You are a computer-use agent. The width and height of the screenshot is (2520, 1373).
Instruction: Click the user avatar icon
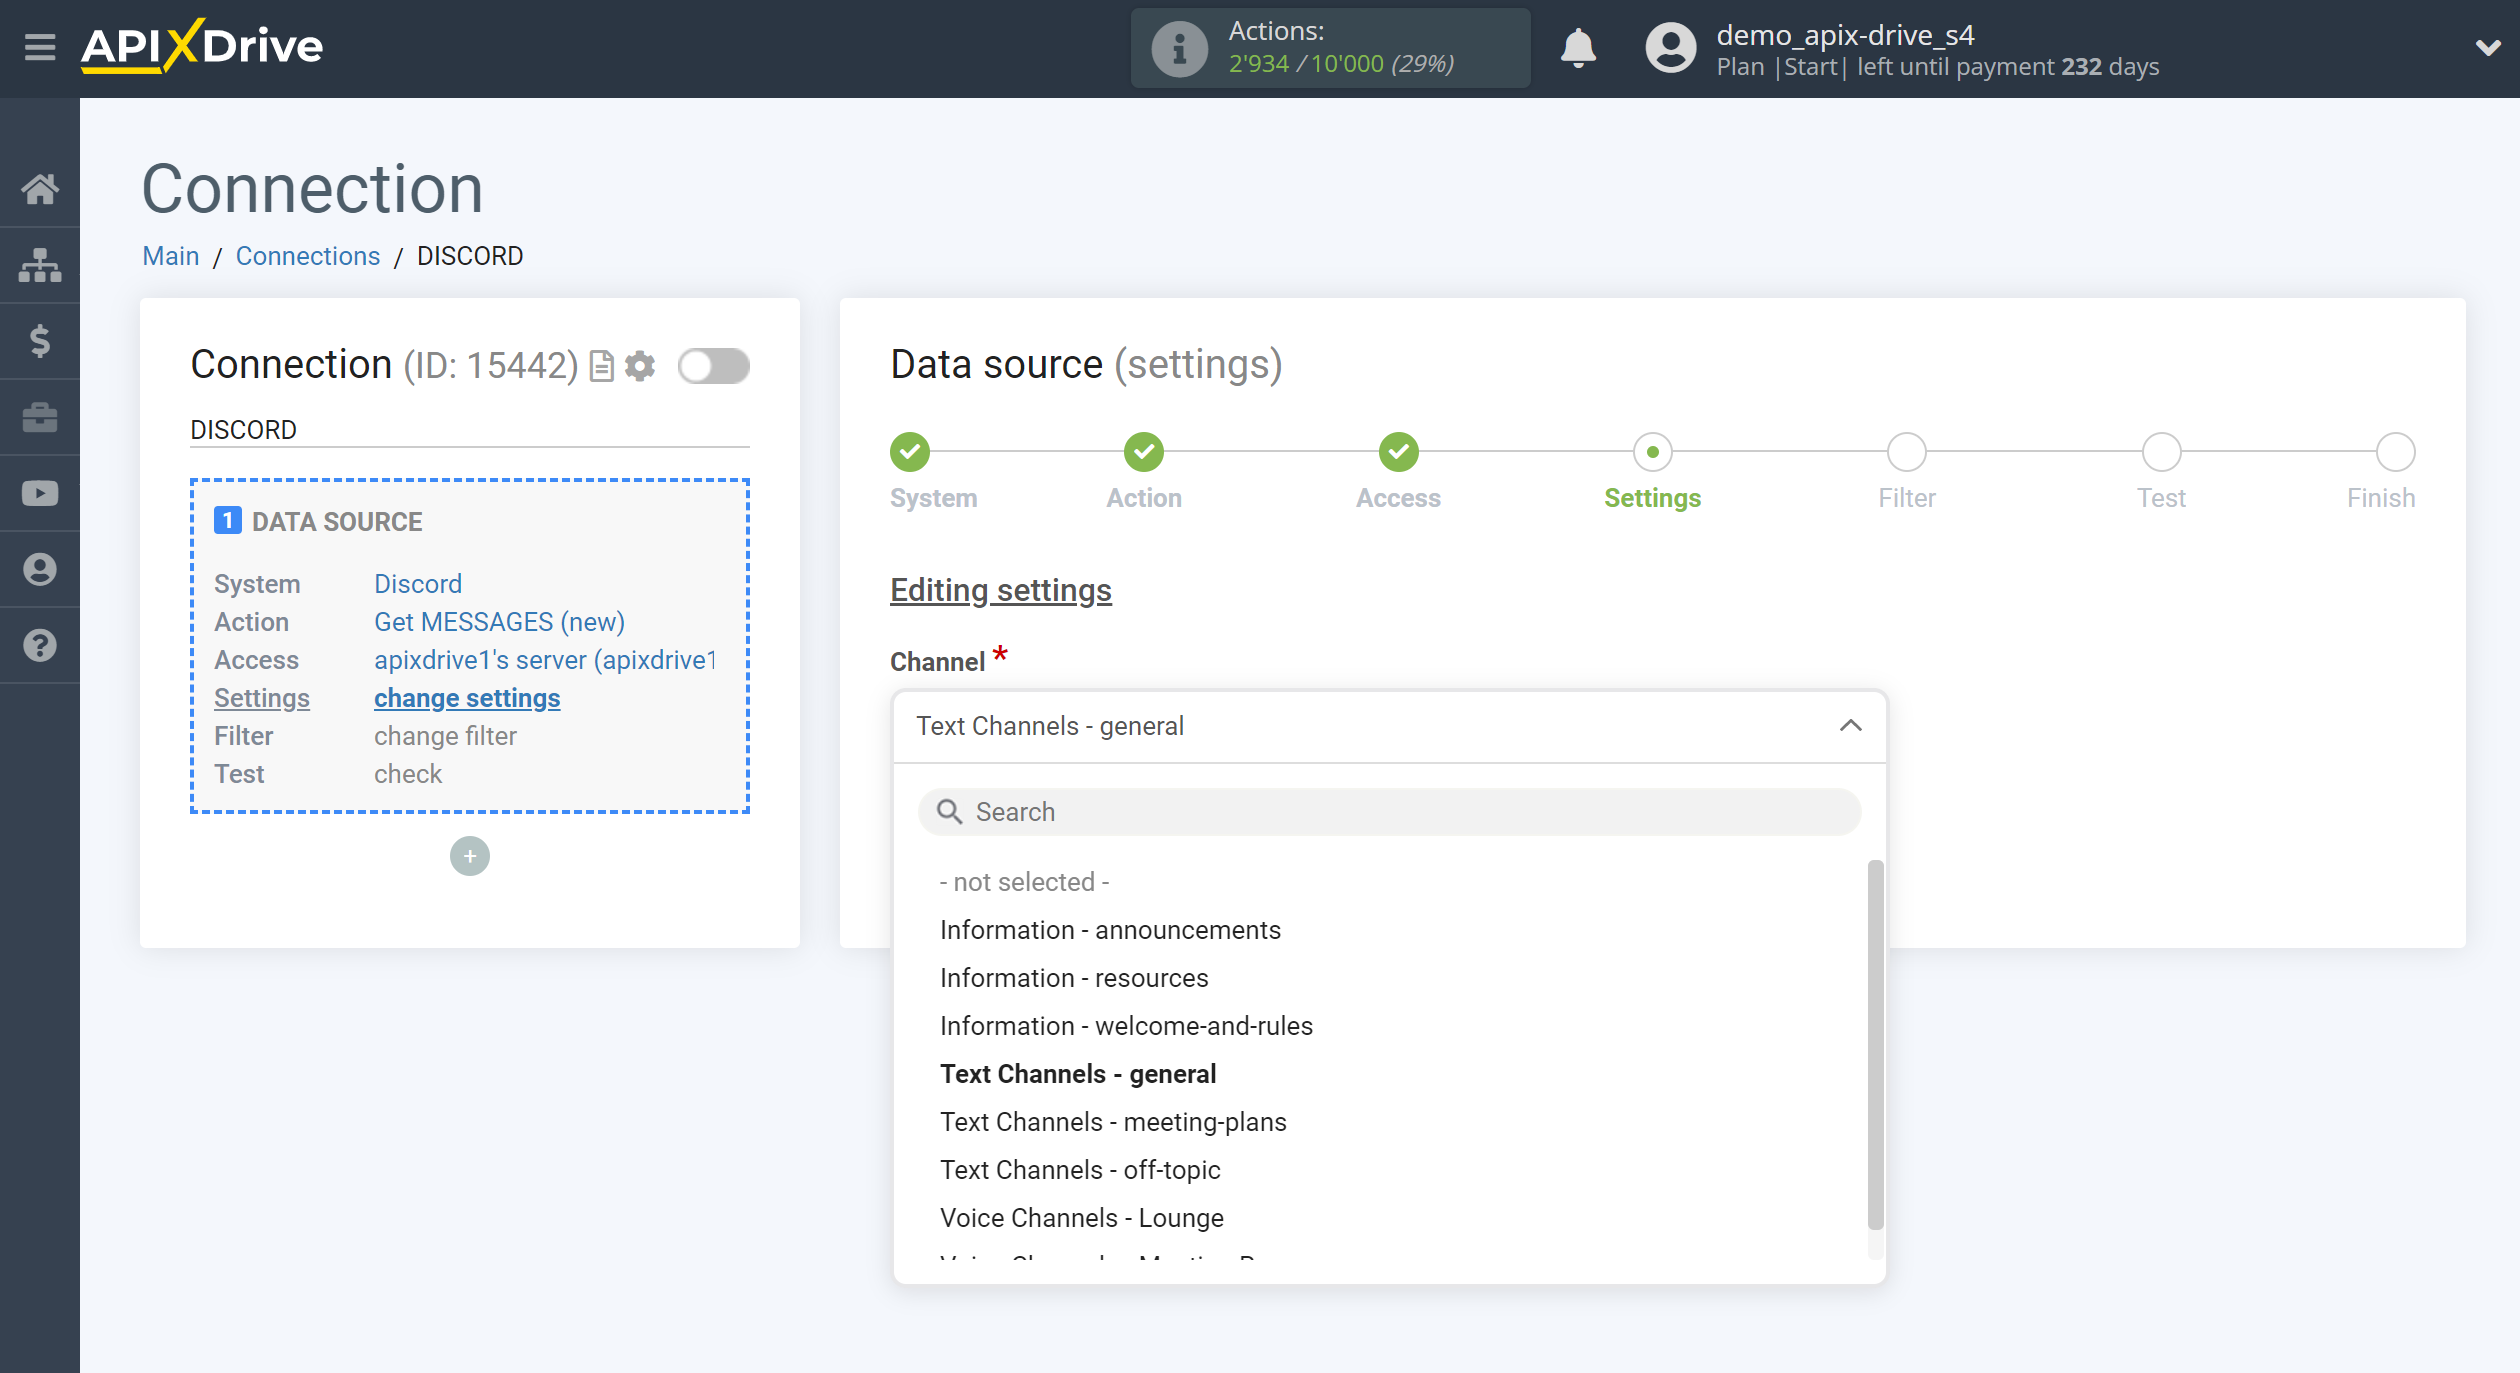(1670, 48)
